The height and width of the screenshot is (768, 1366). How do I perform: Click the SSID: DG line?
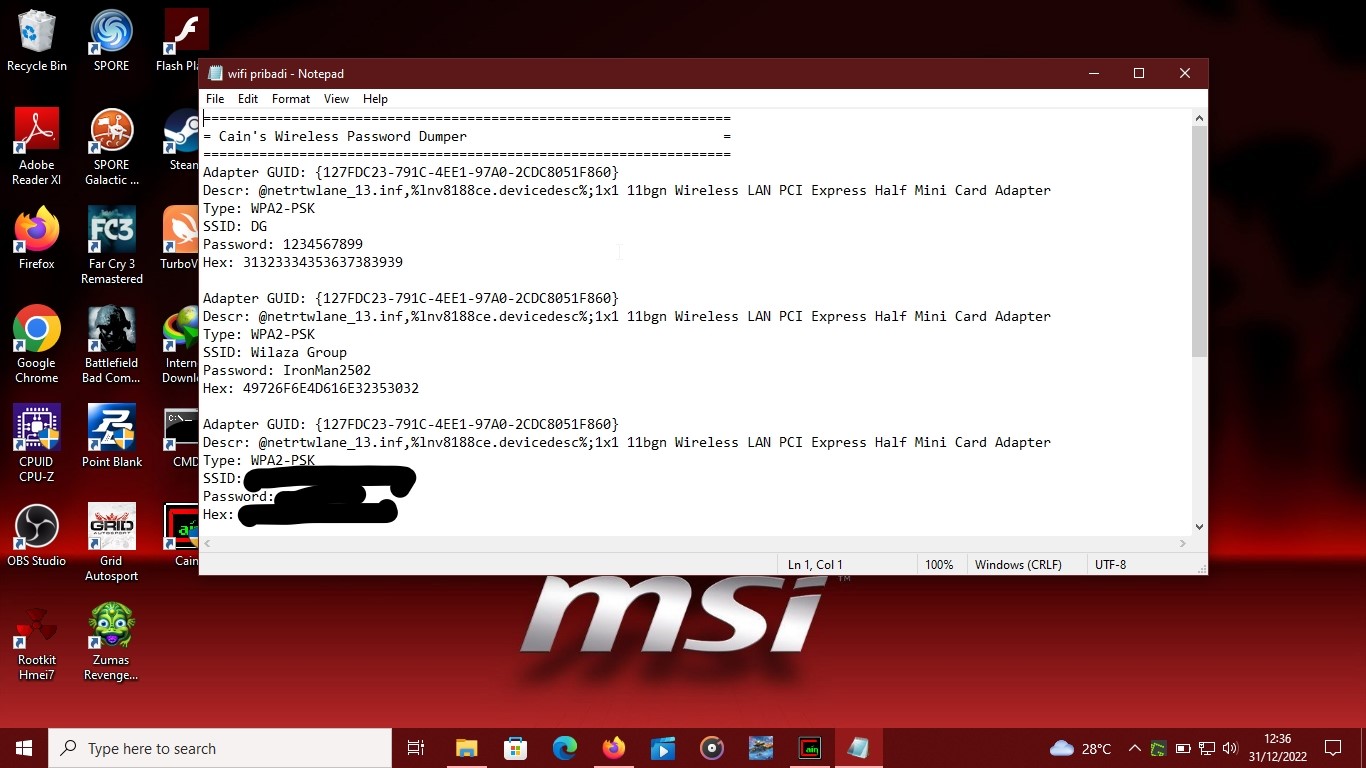tap(235, 226)
